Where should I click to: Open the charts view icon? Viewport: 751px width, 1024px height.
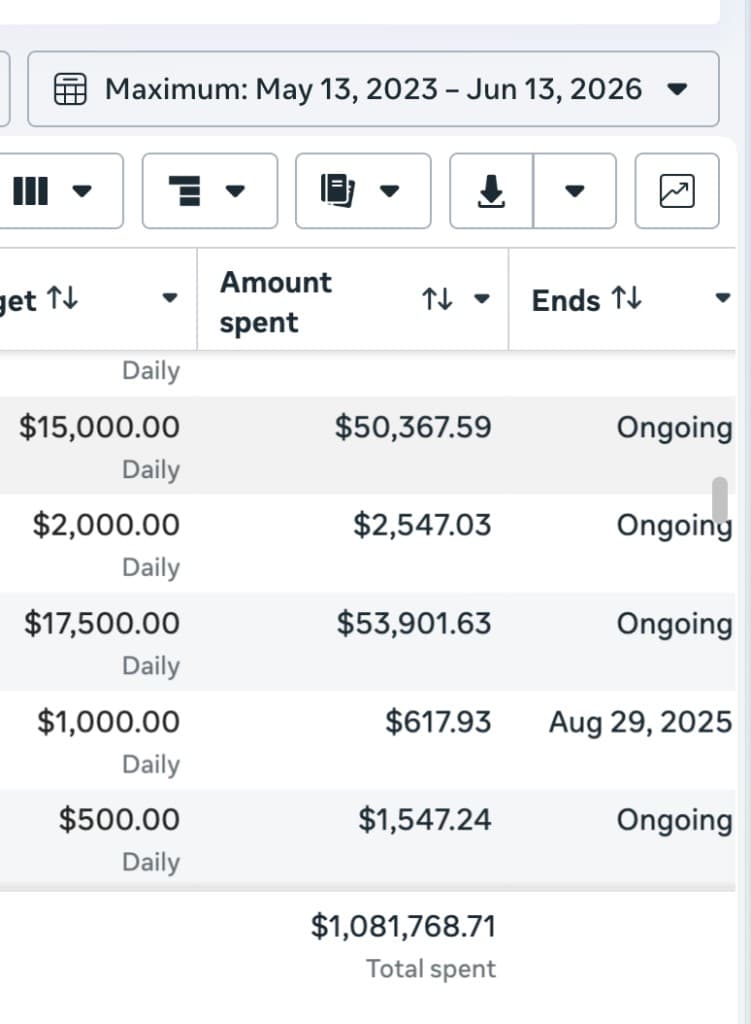click(x=677, y=191)
